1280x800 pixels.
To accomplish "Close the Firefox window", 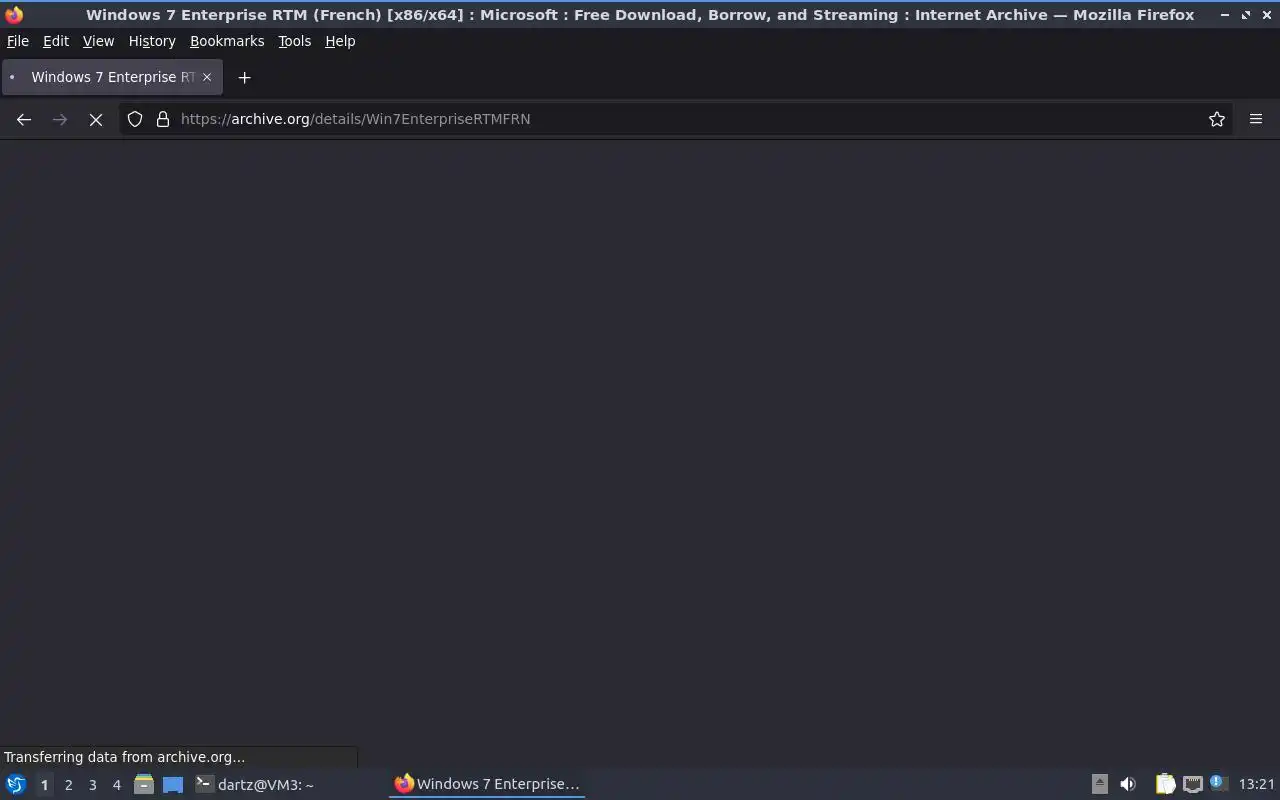I will point(1266,15).
